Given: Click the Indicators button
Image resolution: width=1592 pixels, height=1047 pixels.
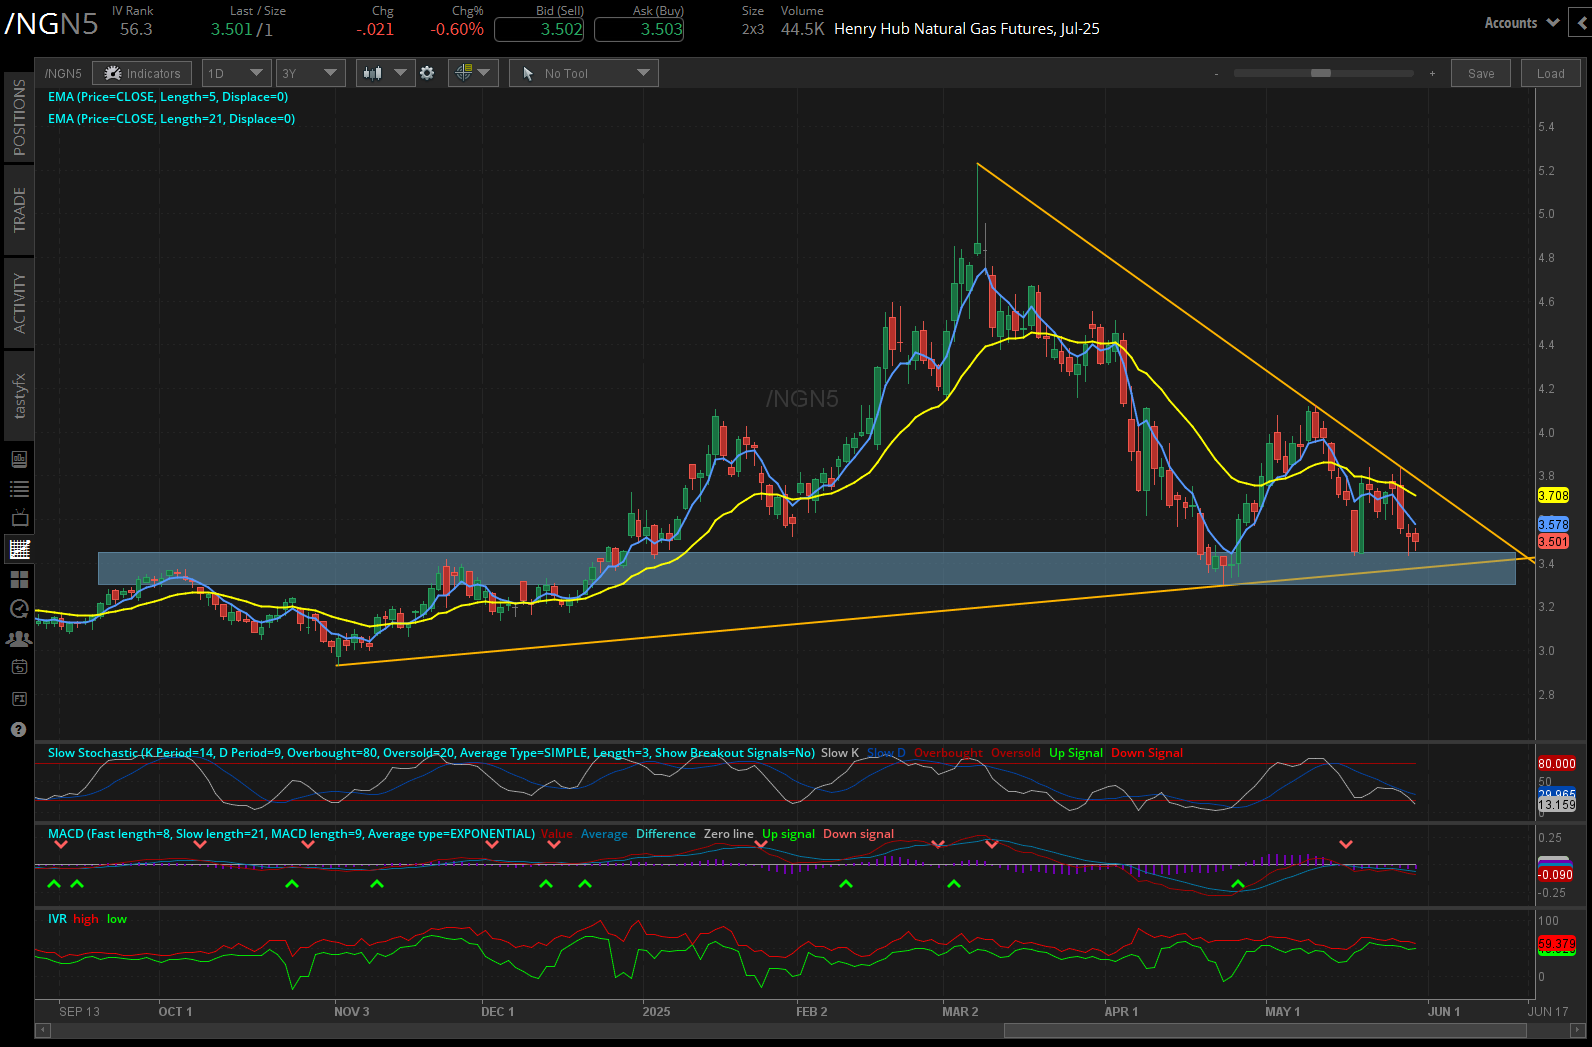Looking at the screenshot, I should tap(143, 73).
